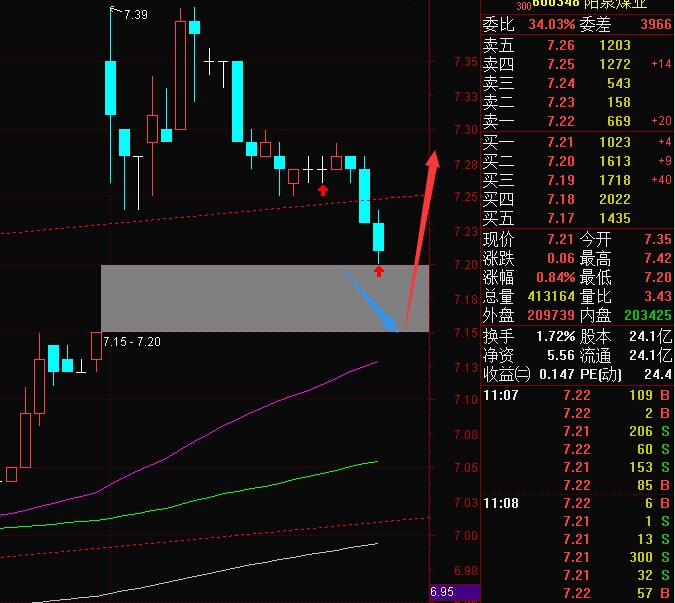Click the 净资 value 5.56
This screenshot has width=675, height=603.
point(560,356)
